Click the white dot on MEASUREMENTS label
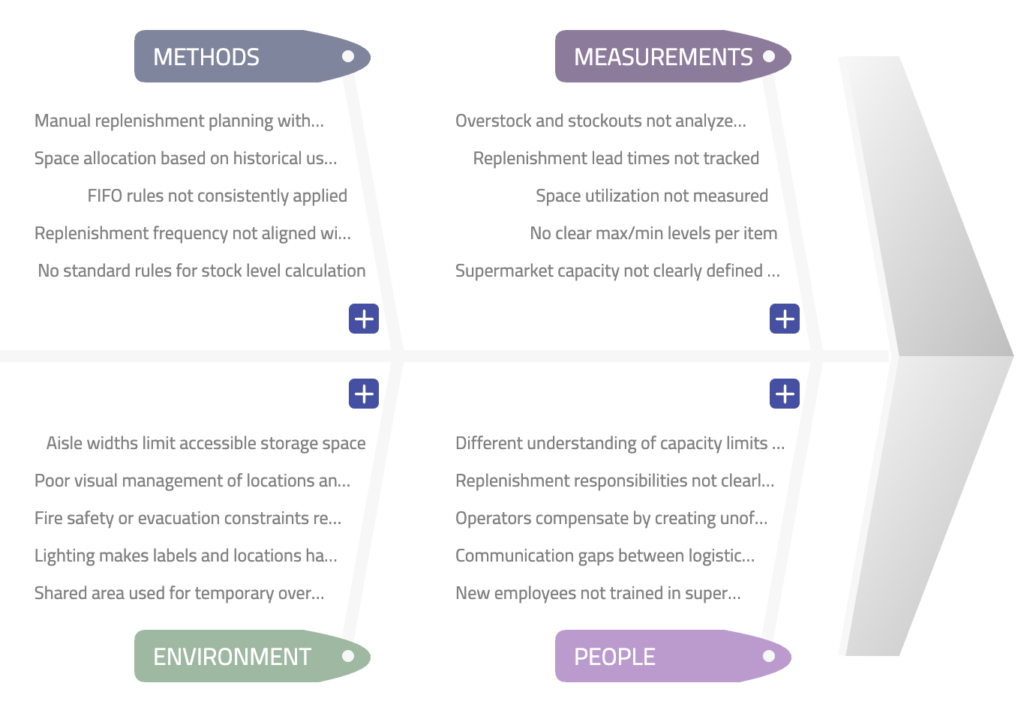Image resolution: width=1024 pixels, height=707 pixels. [769, 57]
